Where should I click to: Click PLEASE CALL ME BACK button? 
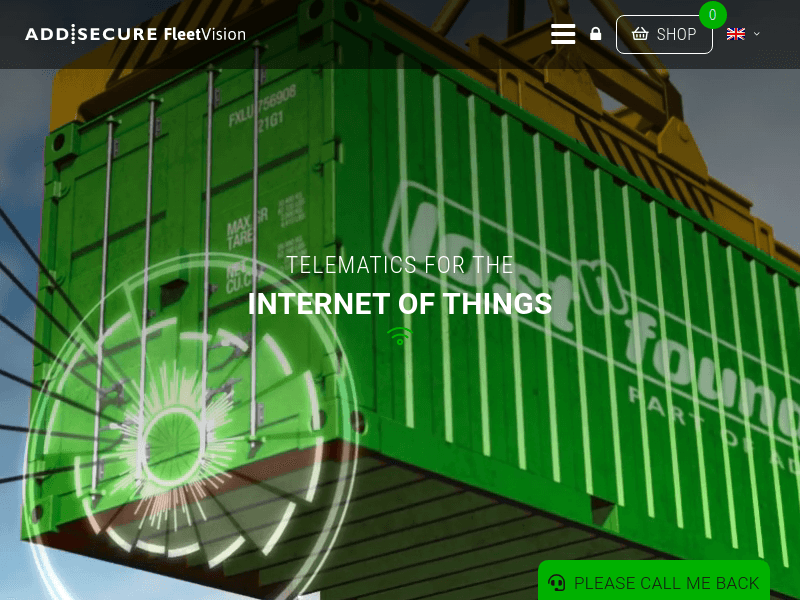click(654, 581)
